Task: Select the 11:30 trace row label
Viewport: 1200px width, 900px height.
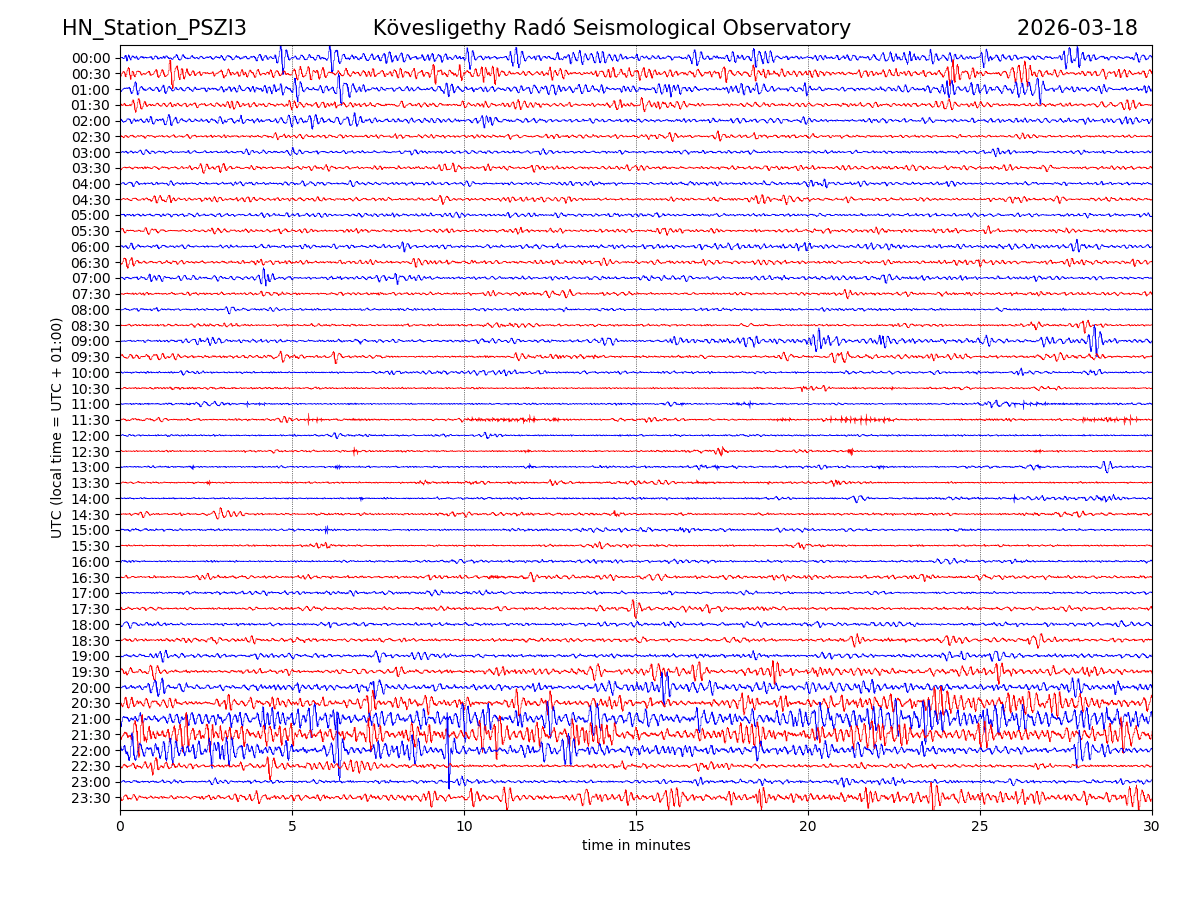Action: pyautogui.click(x=91, y=420)
